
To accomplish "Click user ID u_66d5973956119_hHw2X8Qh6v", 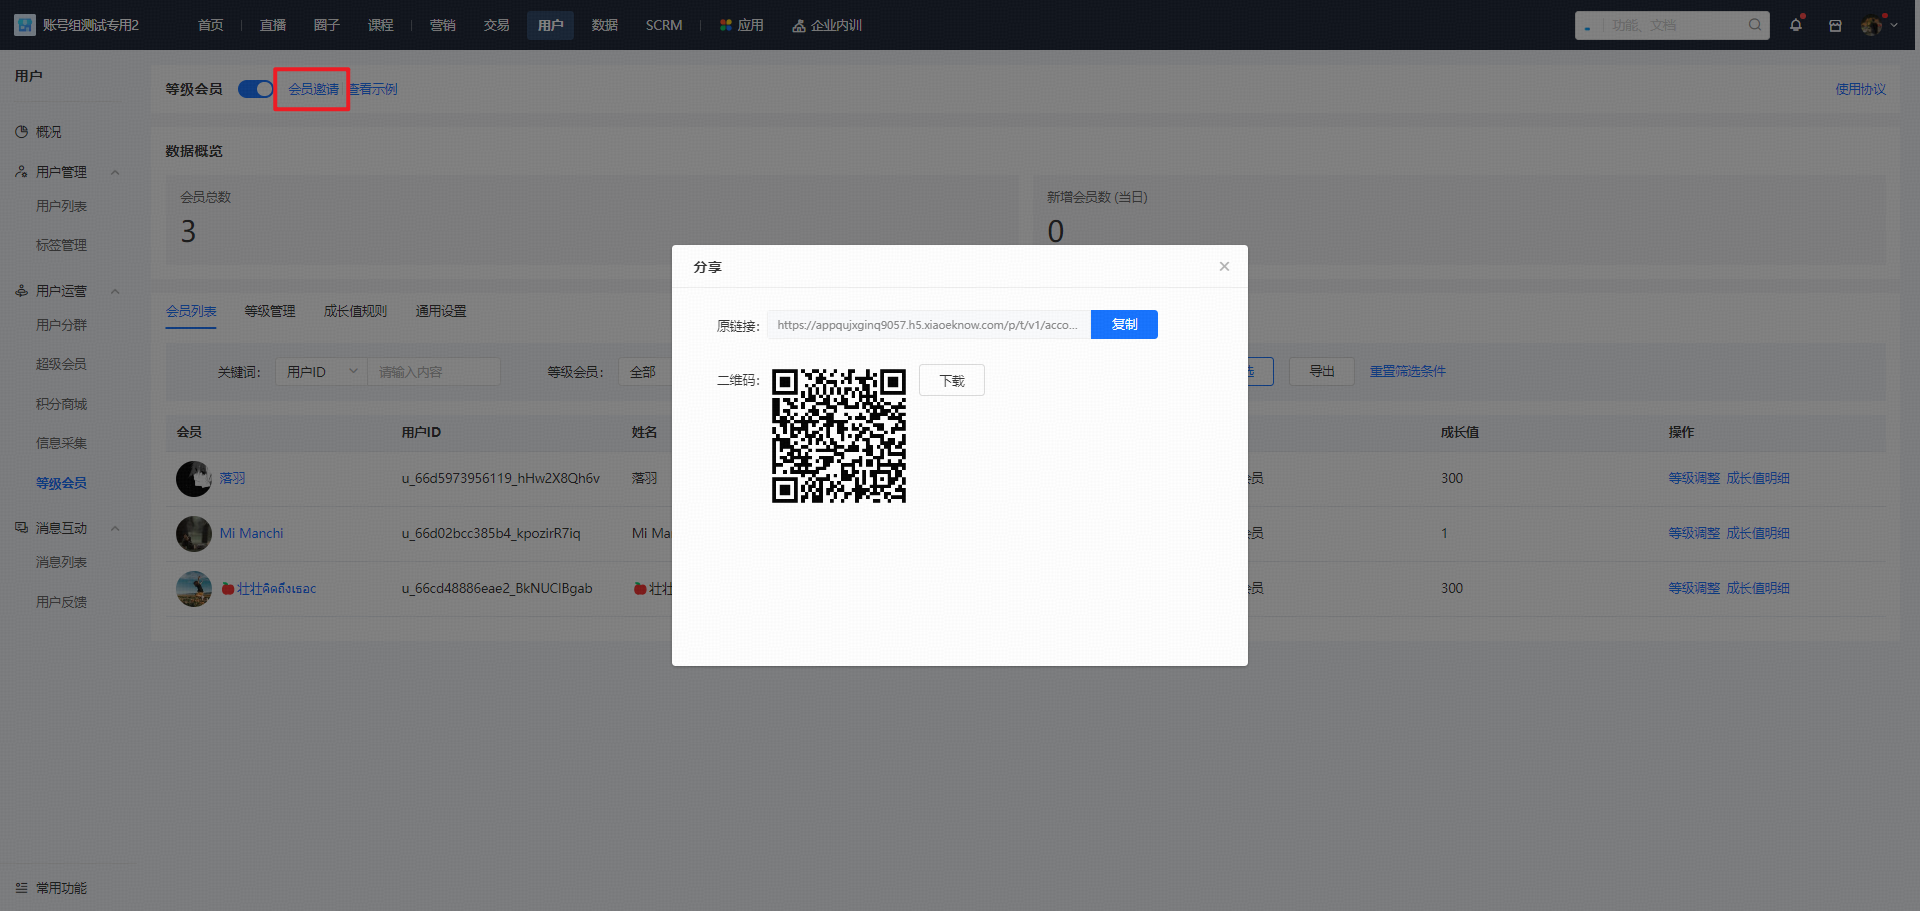I will [501, 478].
